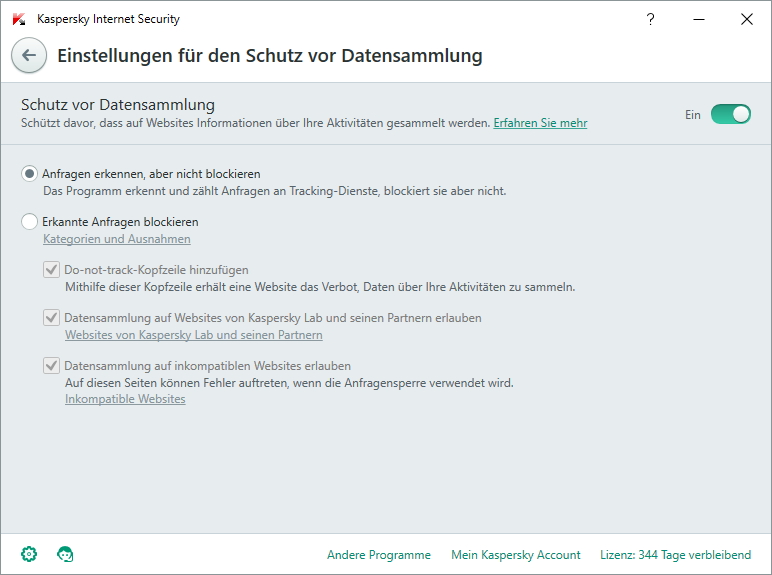Open Websites von Kaspersky Lab und seinen Partnern
The width and height of the screenshot is (772, 575).
[x=193, y=335]
